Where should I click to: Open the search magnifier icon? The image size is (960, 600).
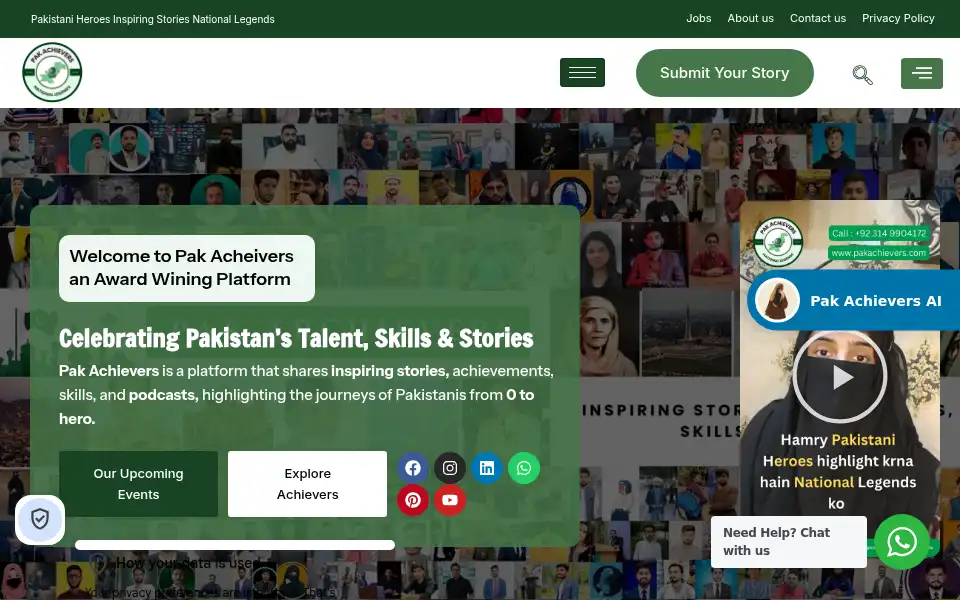tap(863, 74)
